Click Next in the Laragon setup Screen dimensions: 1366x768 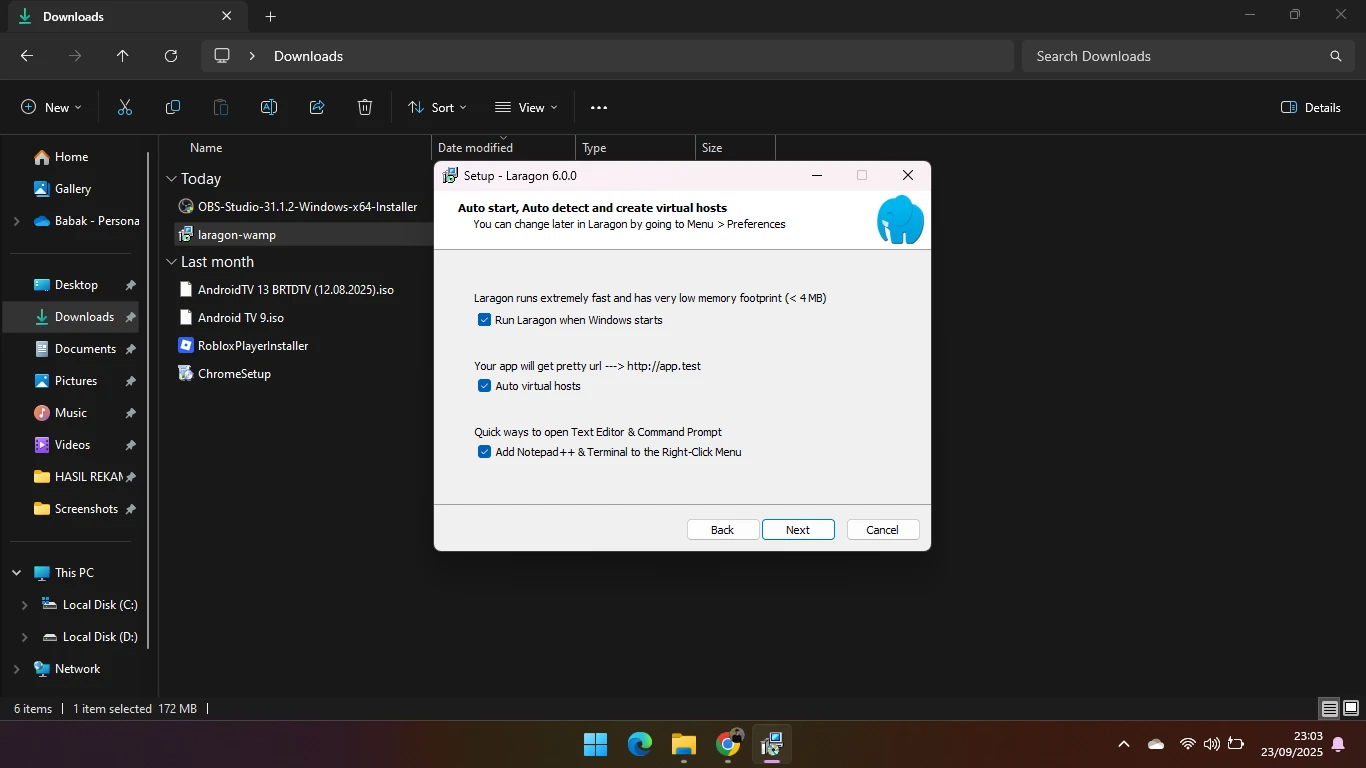(x=798, y=530)
